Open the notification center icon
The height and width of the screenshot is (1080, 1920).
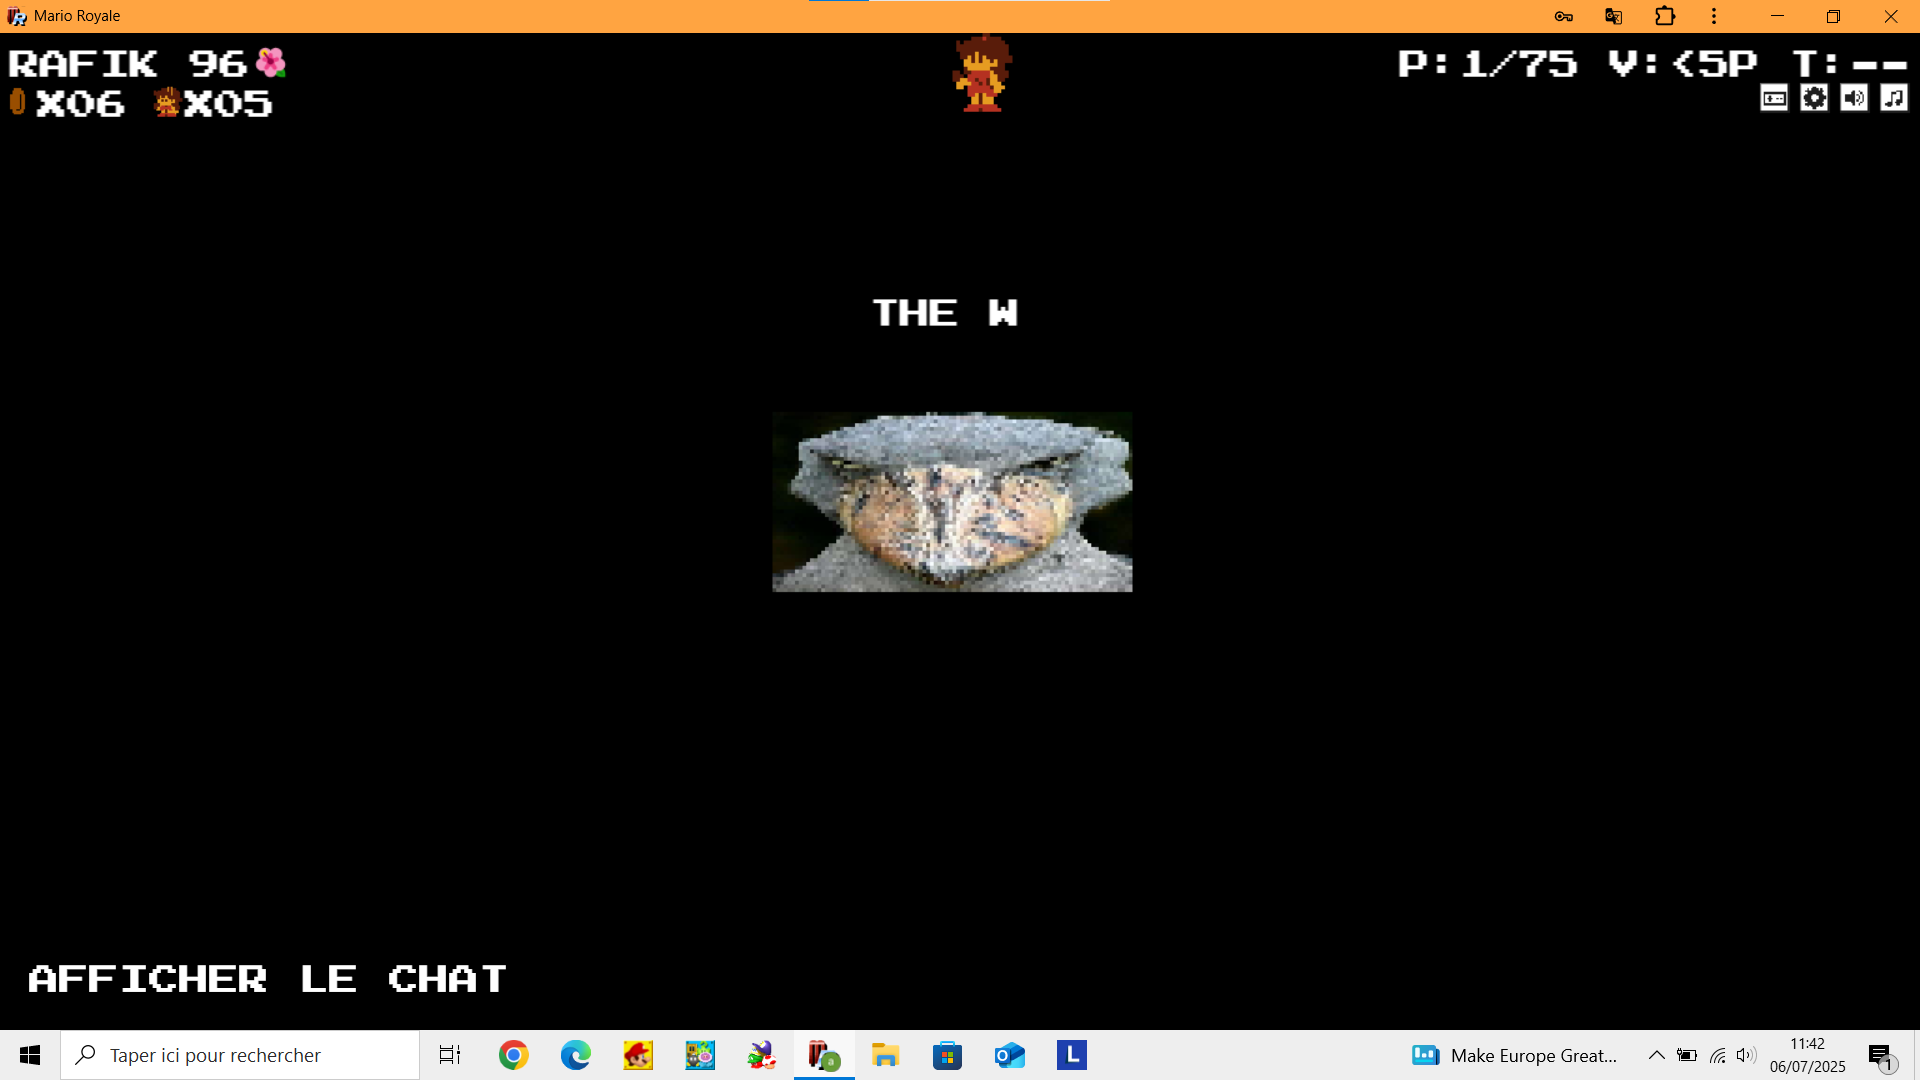1882,1056
